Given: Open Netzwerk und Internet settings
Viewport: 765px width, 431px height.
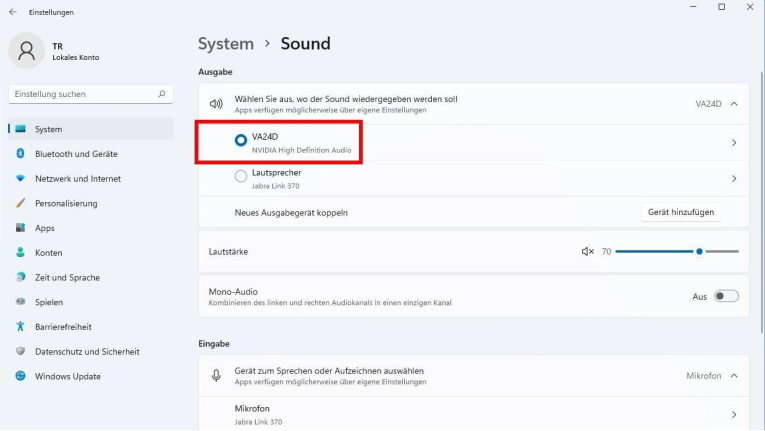Looking at the screenshot, I should point(91,179).
